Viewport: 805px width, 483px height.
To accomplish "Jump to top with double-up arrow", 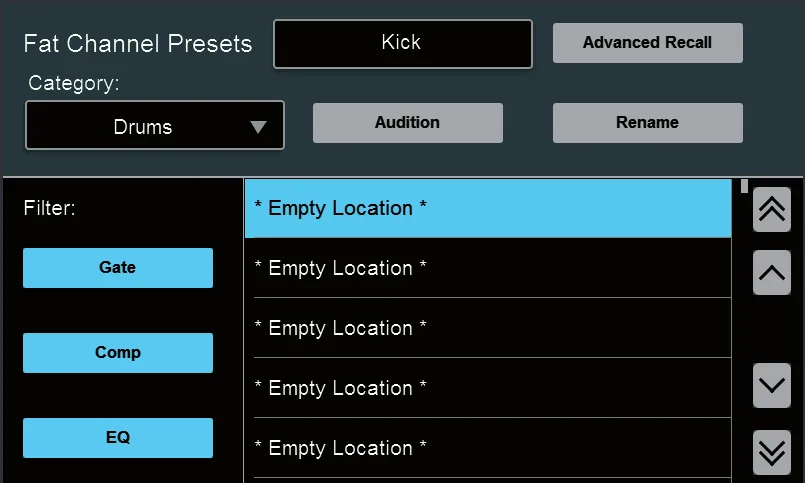I will [772, 209].
